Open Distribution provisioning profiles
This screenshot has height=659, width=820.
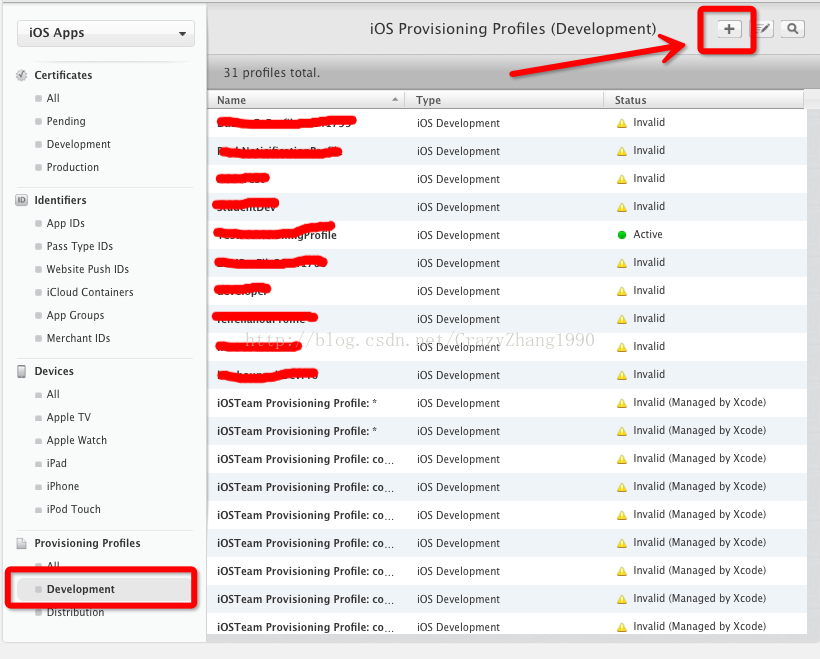pyautogui.click(x=75, y=612)
